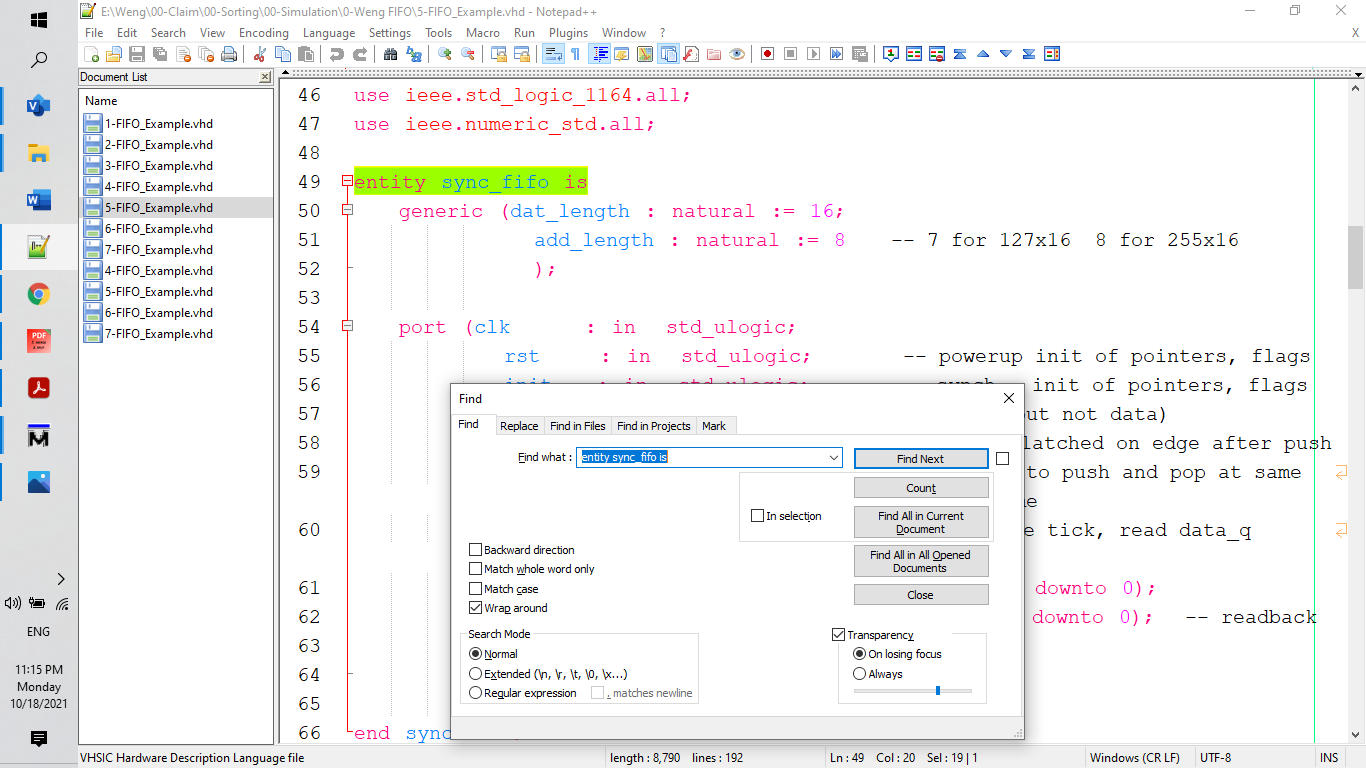Open Action Center notifications icon
The width and height of the screenshot is (1366, 768).
(39, 739)
